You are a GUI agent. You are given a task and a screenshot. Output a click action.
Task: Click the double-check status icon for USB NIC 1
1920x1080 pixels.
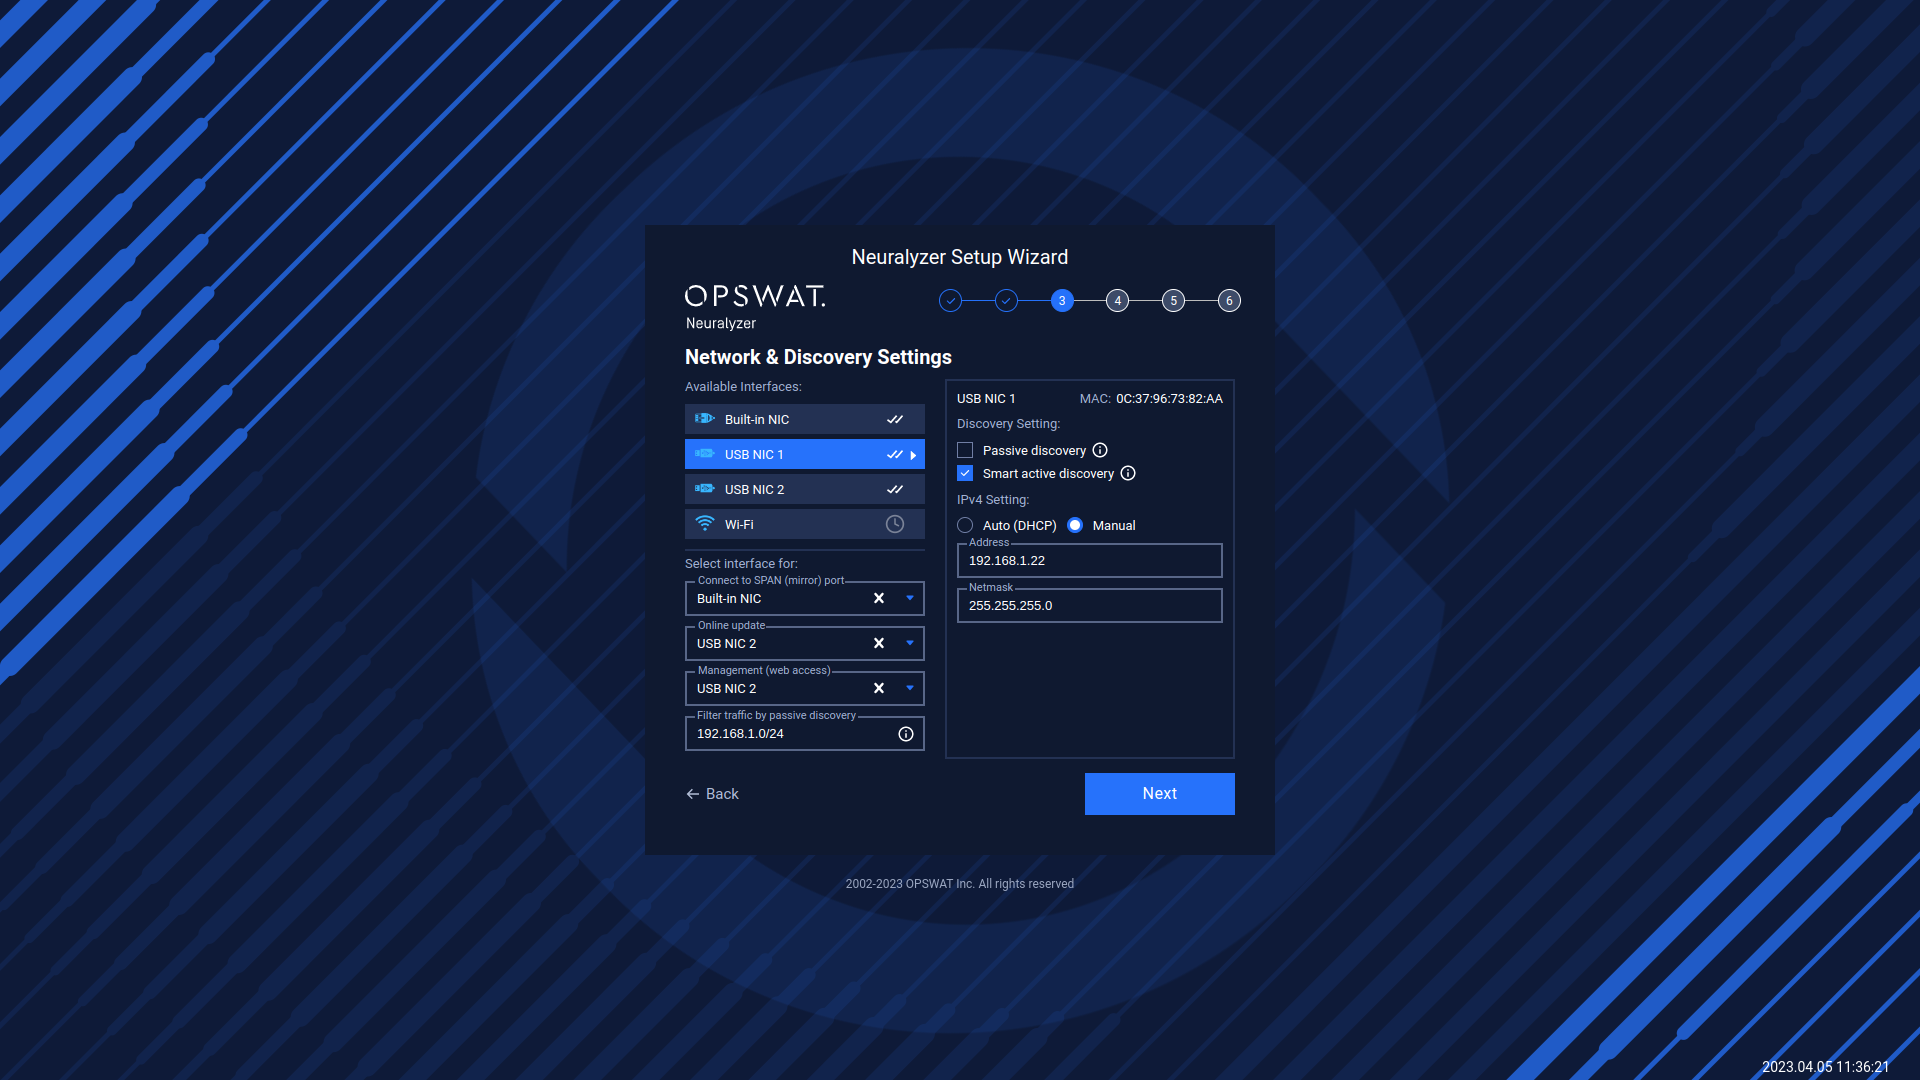pos(895,454)
